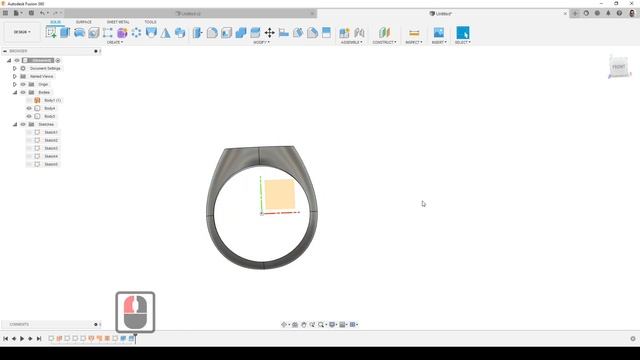
Task: Click the Select tool icon
Action: tap(462, 33)
